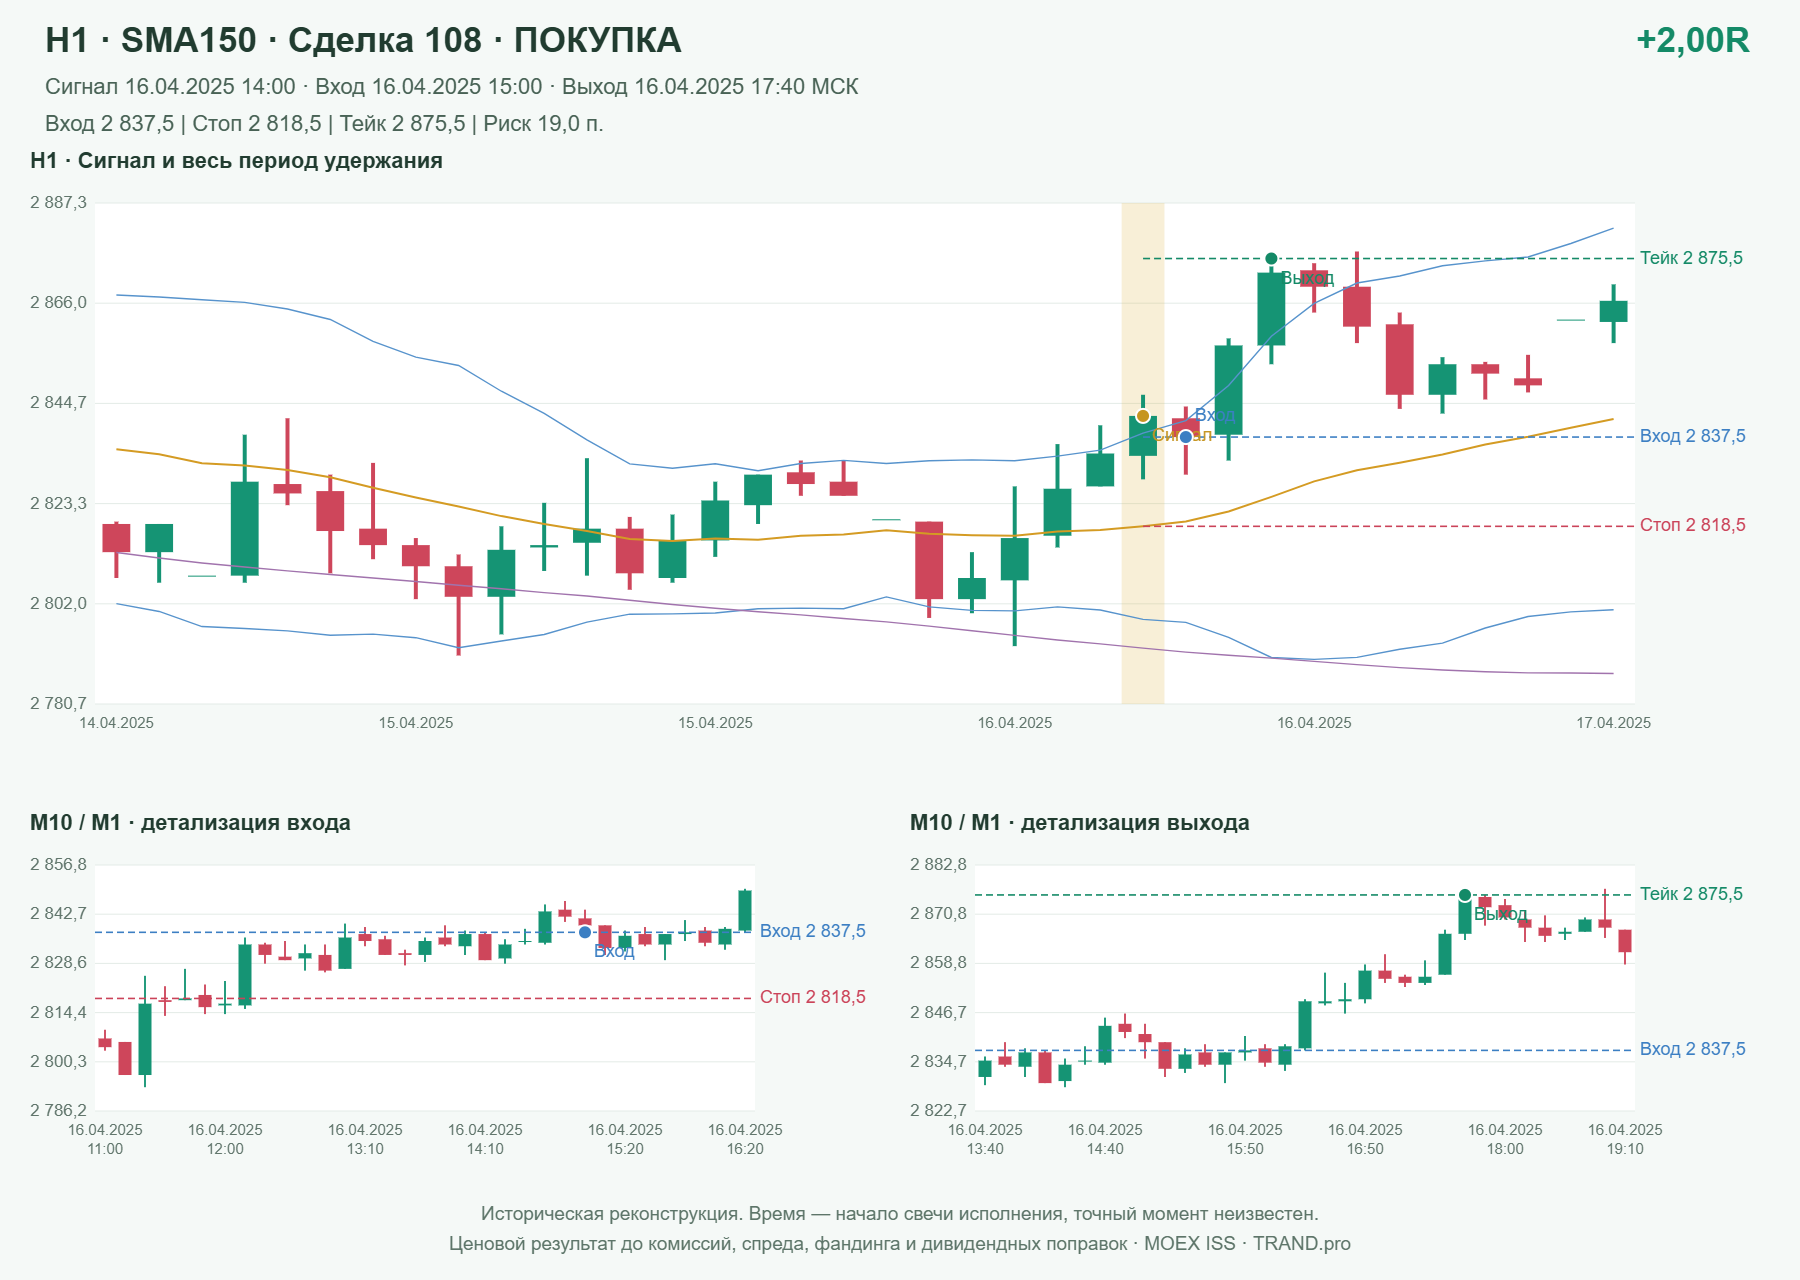
Task: Click the "2 786,2" price label in entry detail
Action: click(58, 1111)
